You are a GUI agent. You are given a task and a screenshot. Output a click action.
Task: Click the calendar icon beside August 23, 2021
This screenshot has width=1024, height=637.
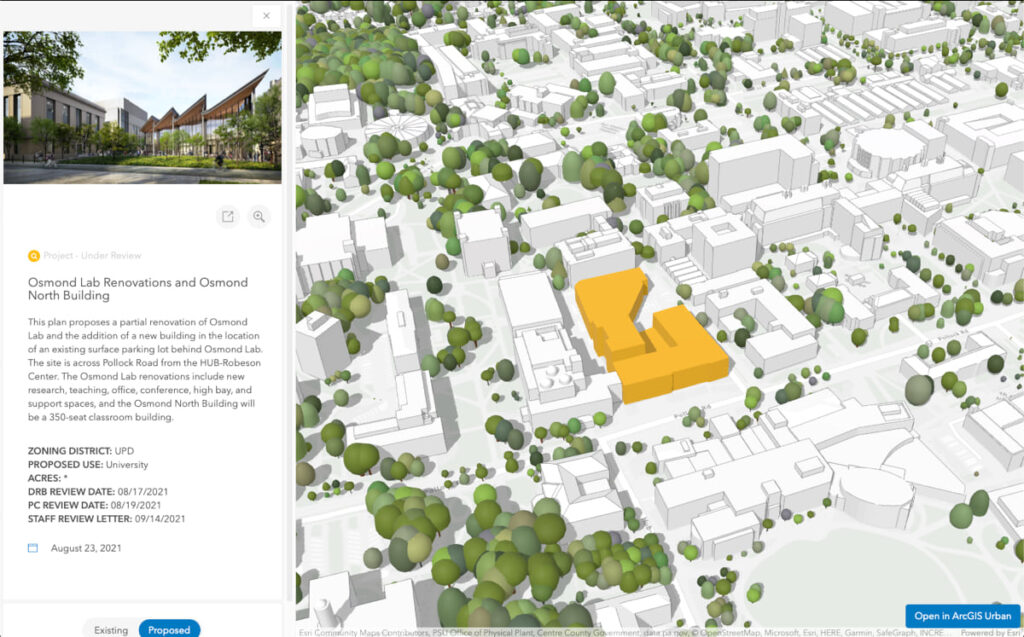click(33, 548)
